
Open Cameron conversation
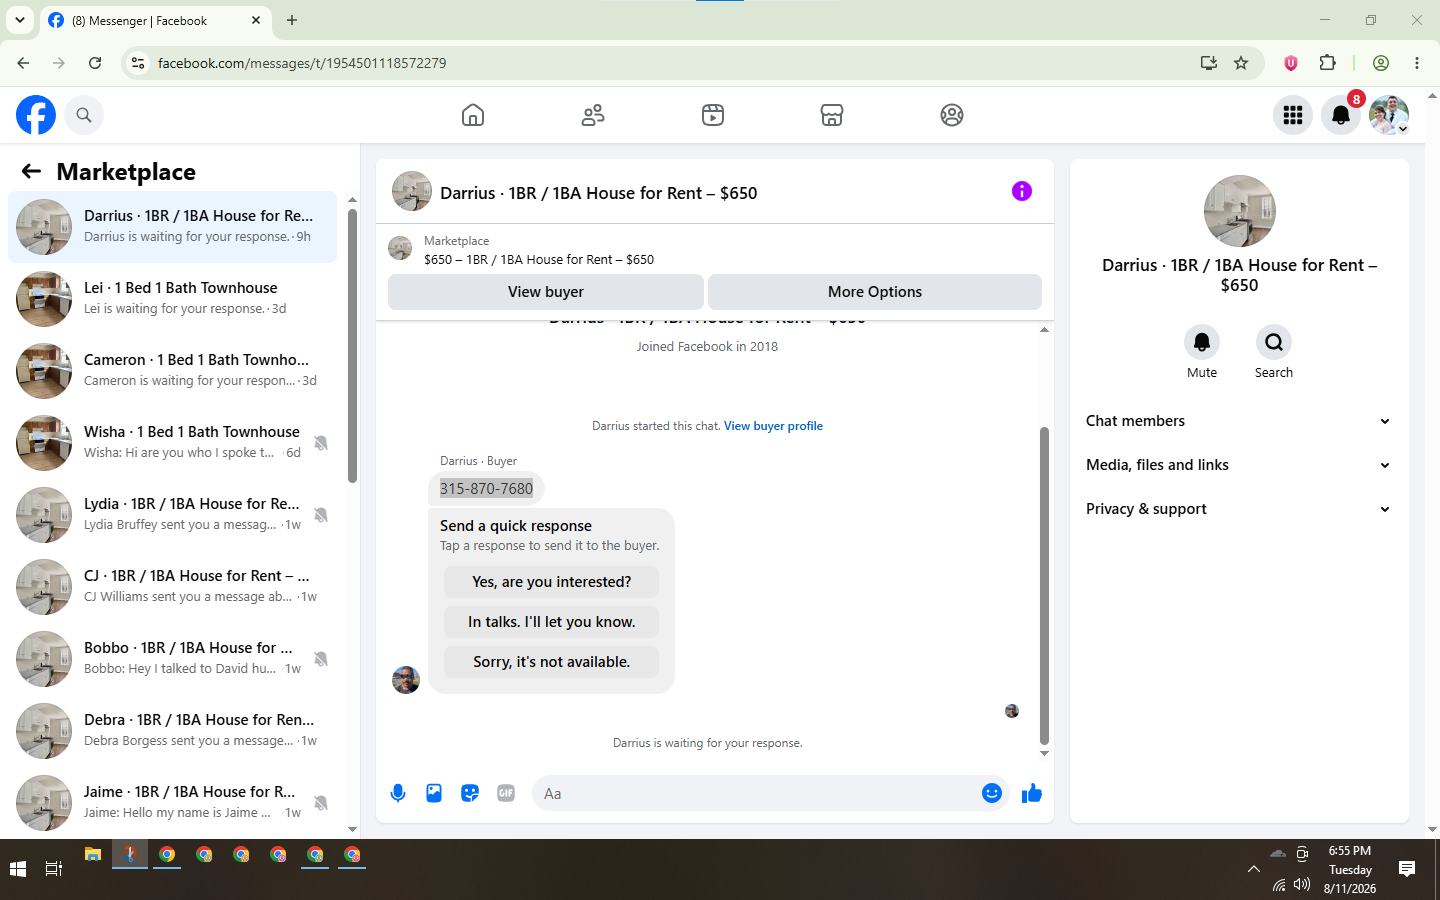point(173,371)
